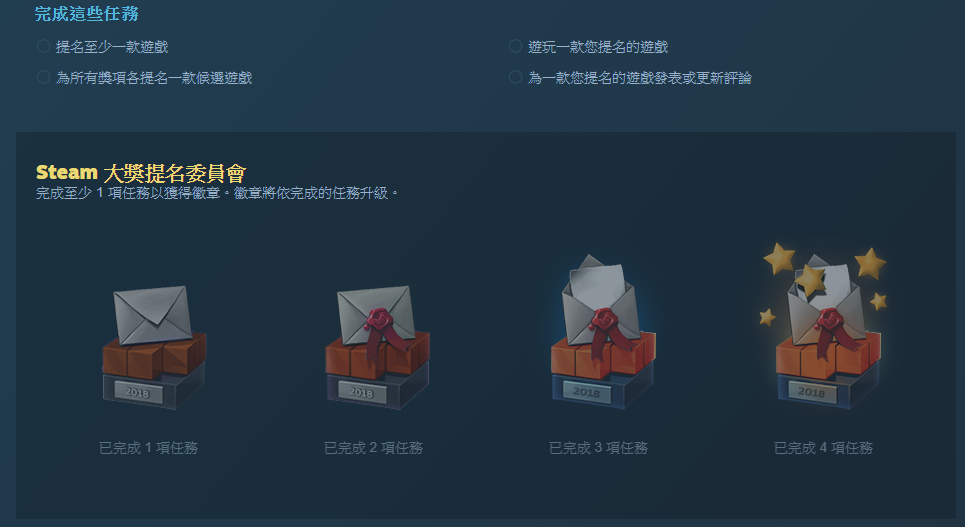Toggle the circle beside 為一款您提名的遊戲發表或更新評論

(515, 77)
